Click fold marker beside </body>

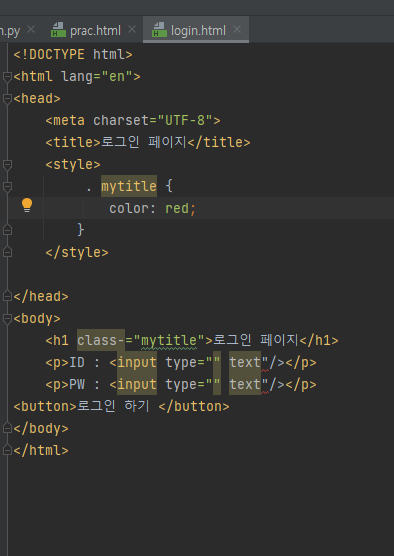(x=7, y=428)
